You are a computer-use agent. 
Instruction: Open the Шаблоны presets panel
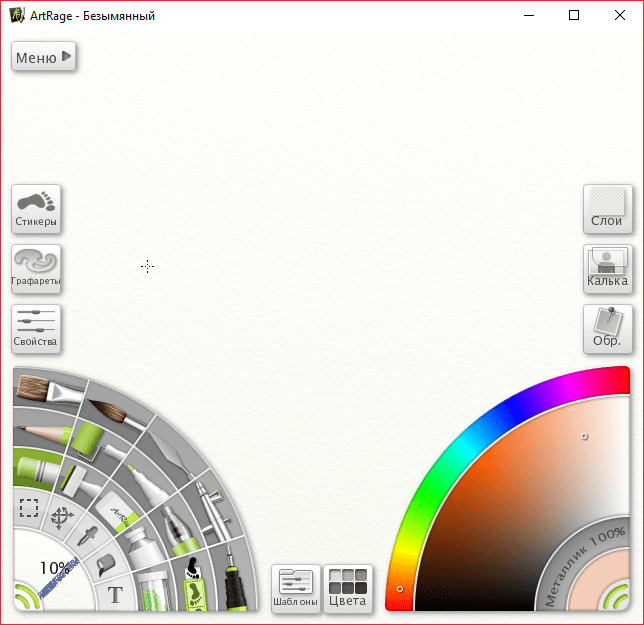tap(296, 589)
